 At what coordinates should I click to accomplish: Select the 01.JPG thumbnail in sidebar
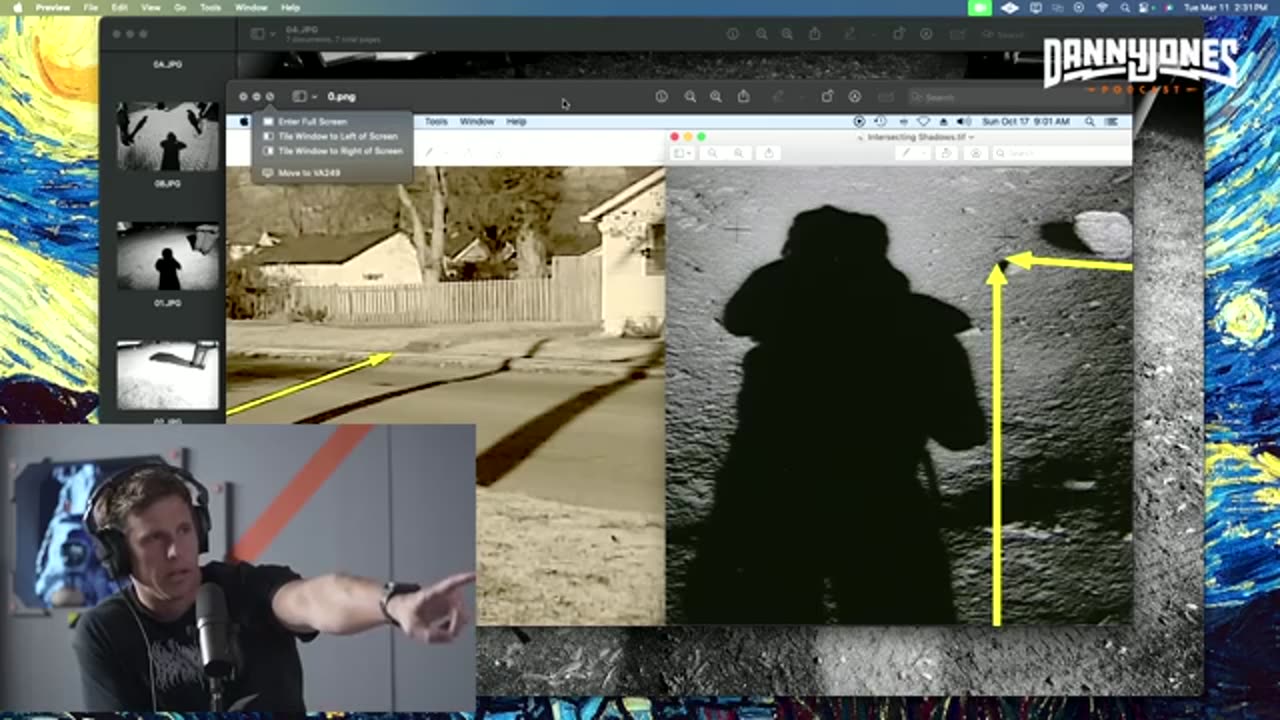coord(167,256)
